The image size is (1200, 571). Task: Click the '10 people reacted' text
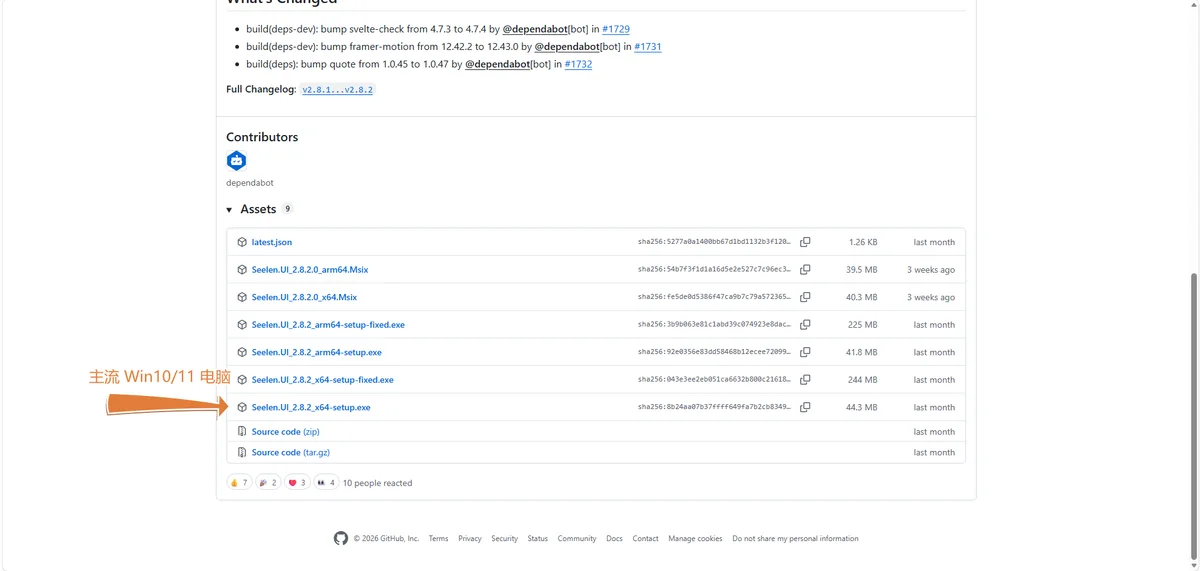pyautogui.click(x=377, y=483)
